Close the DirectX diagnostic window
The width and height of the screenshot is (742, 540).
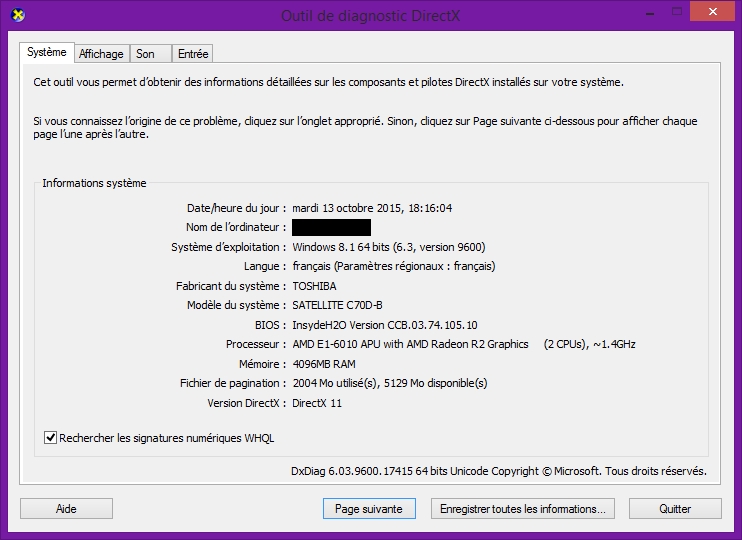click(x=712, y=12)
